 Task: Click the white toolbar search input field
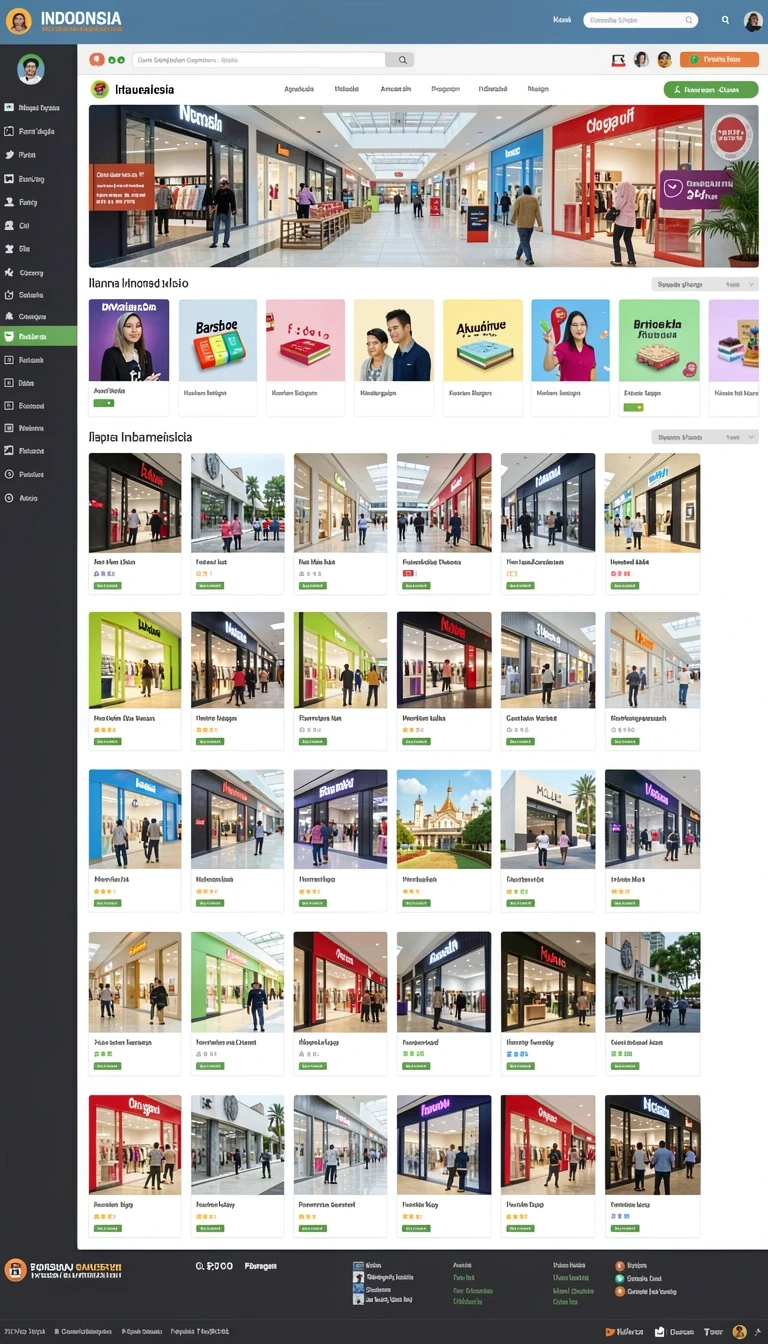point(259,60)
